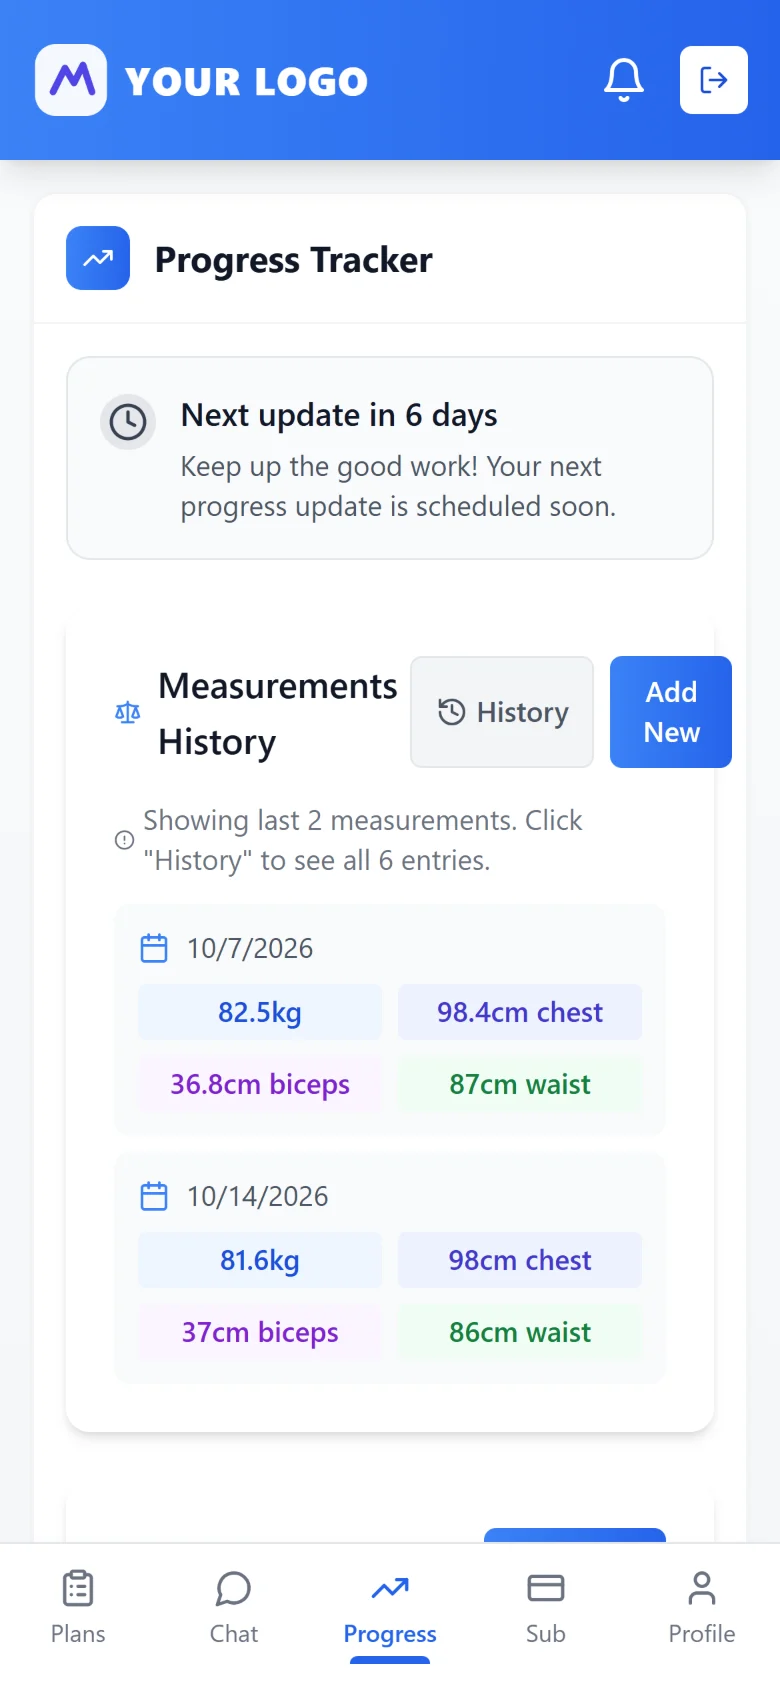Click the Showing last 2 measurements note
The width and height of the screenshot is (780, 1688).
click(362, 840)
